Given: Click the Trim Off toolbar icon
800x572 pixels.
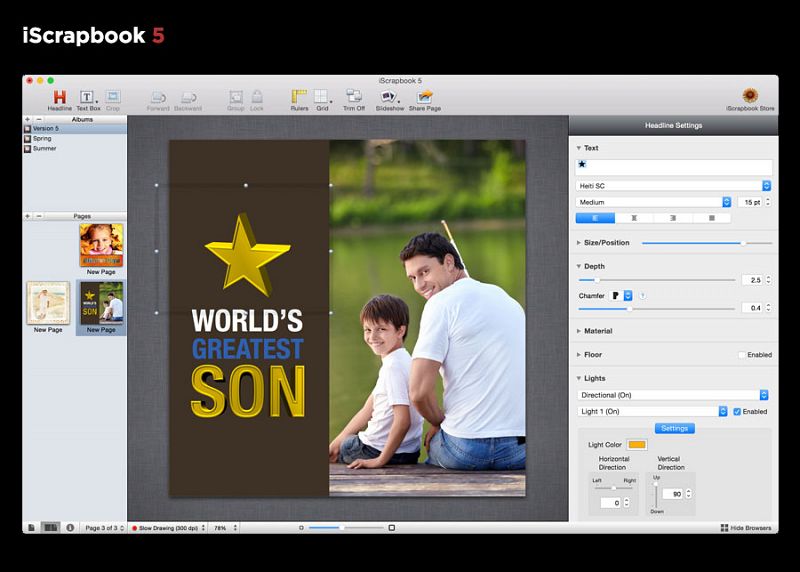Looking at the screenshot, I should (354, 98).
